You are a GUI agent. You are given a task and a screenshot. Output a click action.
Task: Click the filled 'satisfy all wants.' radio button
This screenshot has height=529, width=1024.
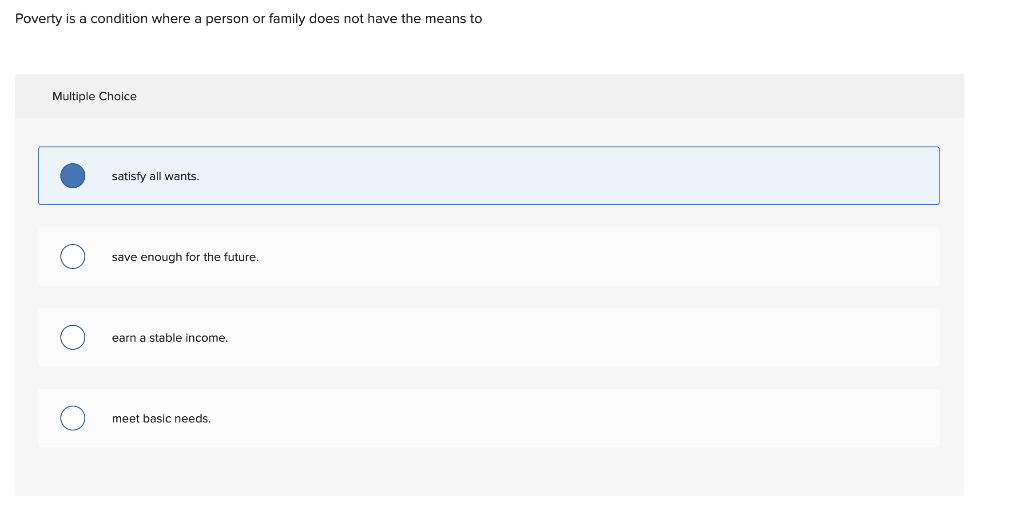coord(72,176)
